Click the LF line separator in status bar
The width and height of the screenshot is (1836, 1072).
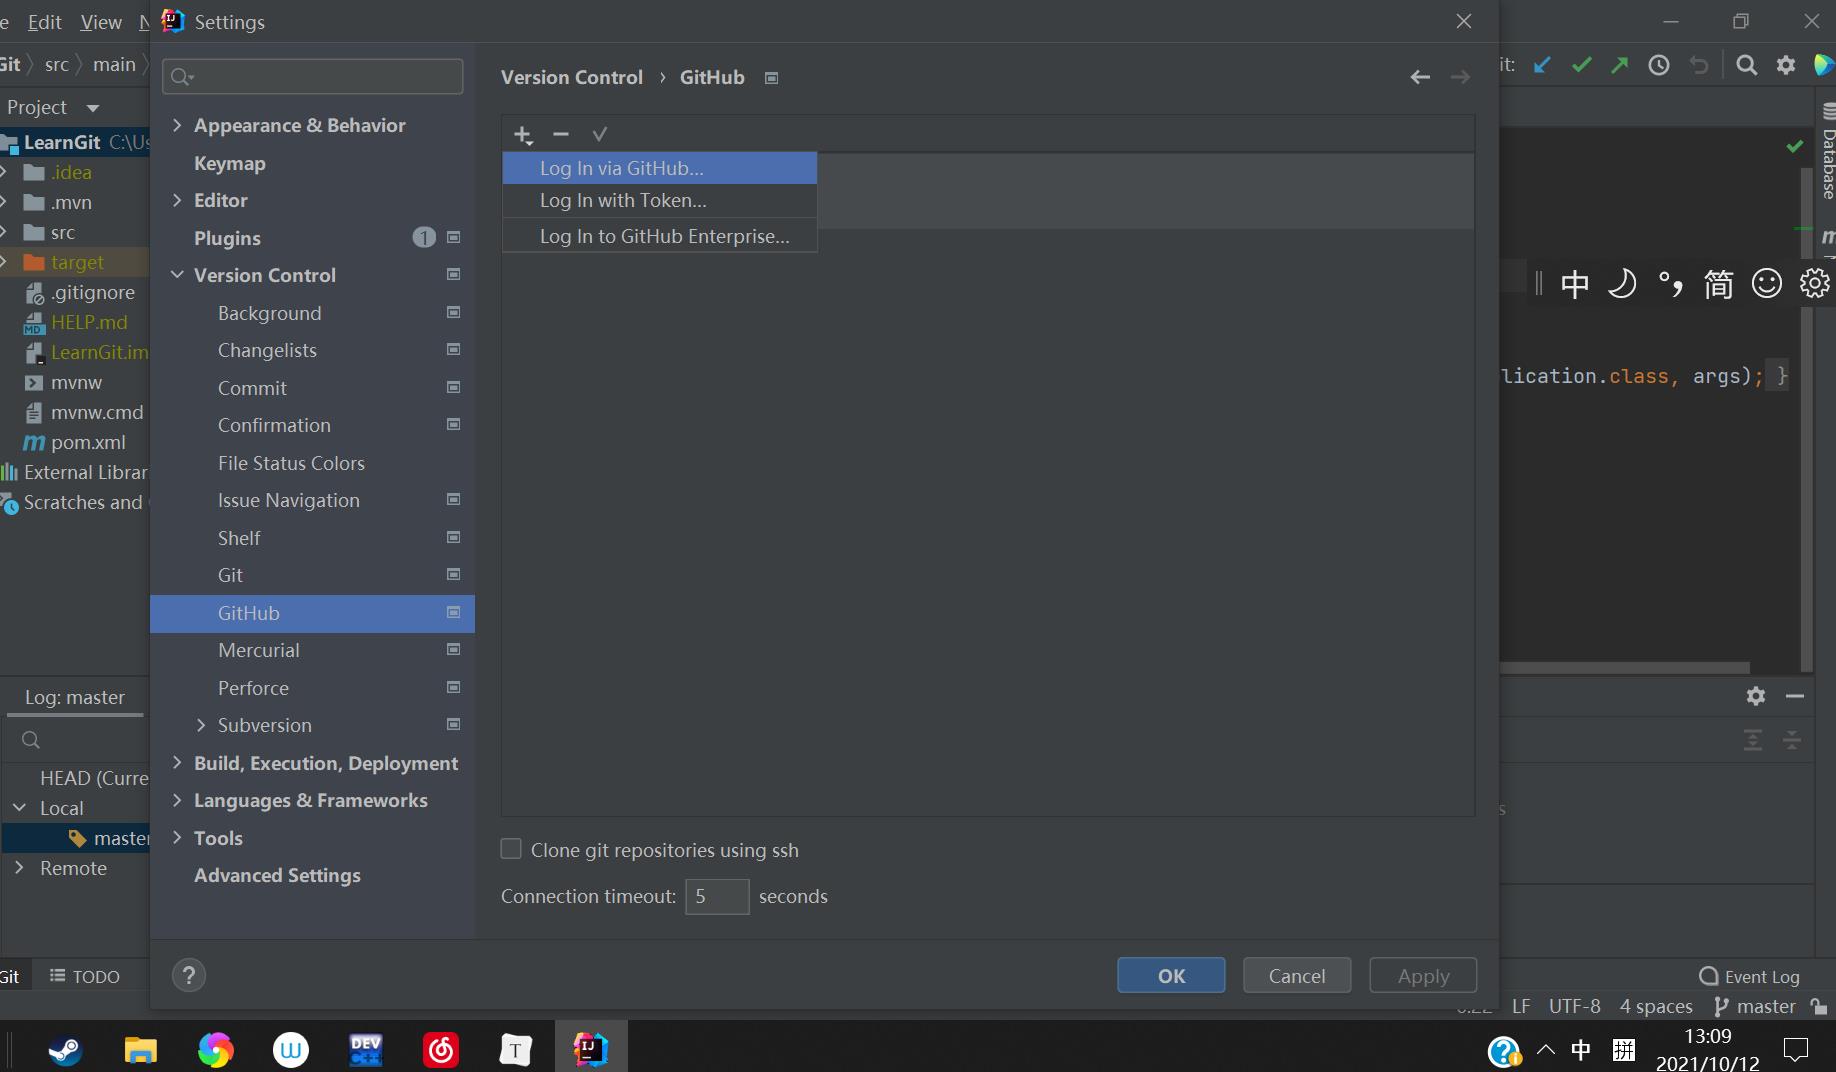click(1521, 1006)
